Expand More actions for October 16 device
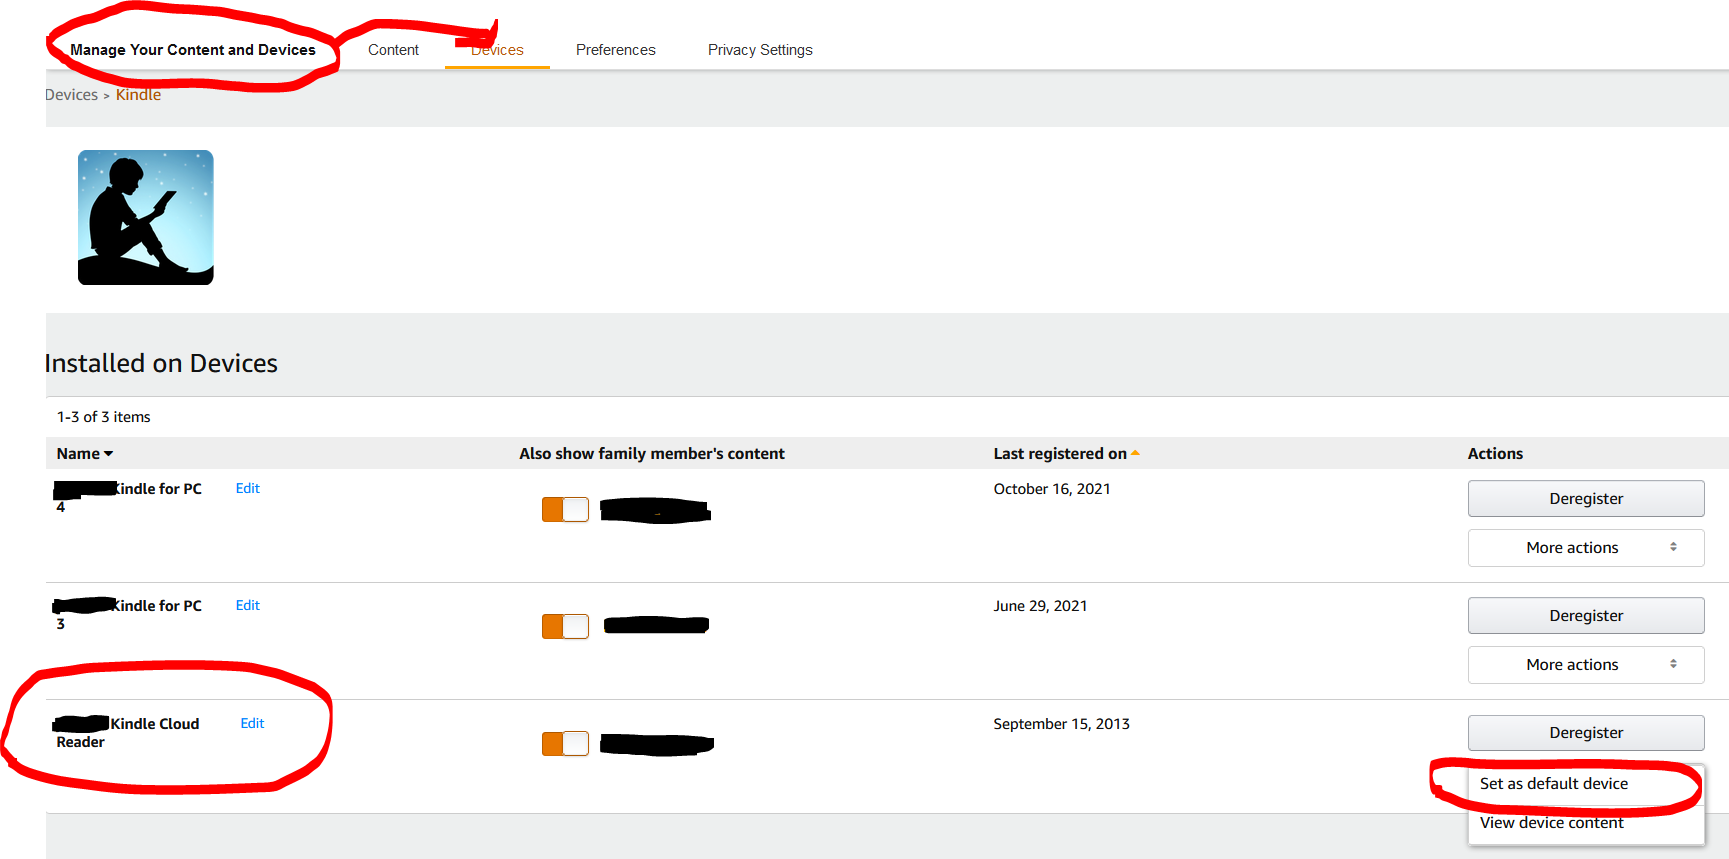Screen dimensions: 1729x859 (1586, 548)
